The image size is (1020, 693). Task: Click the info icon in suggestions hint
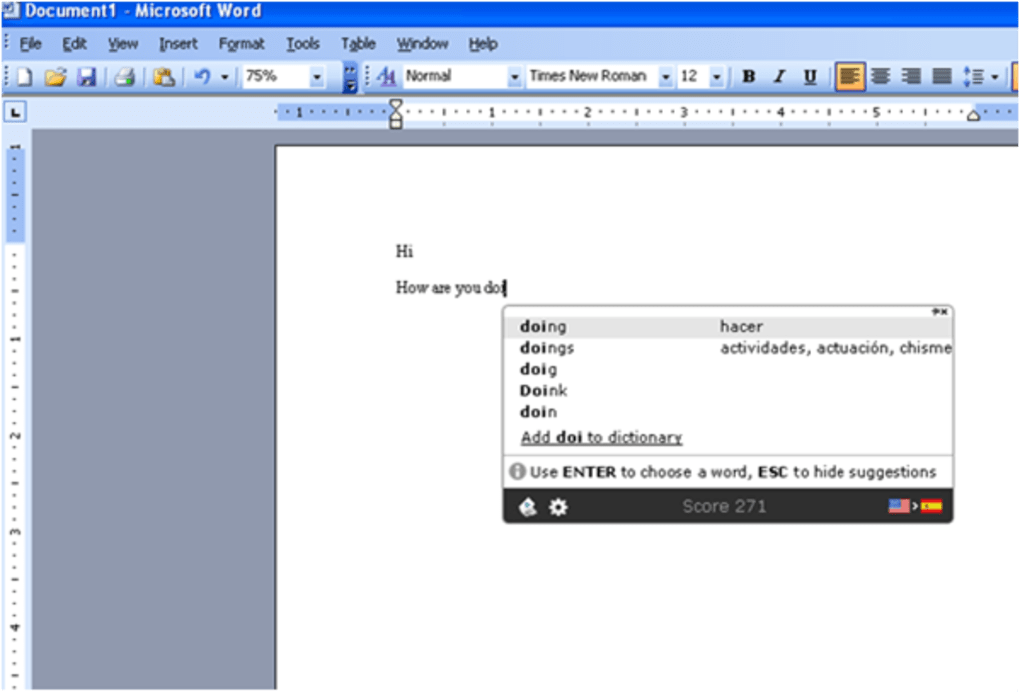click(517, 472)
